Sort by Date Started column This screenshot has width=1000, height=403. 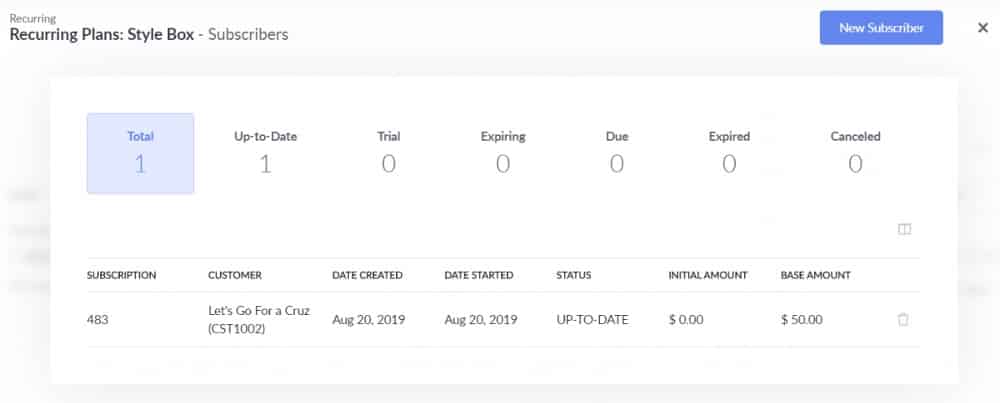coord(479,275)
